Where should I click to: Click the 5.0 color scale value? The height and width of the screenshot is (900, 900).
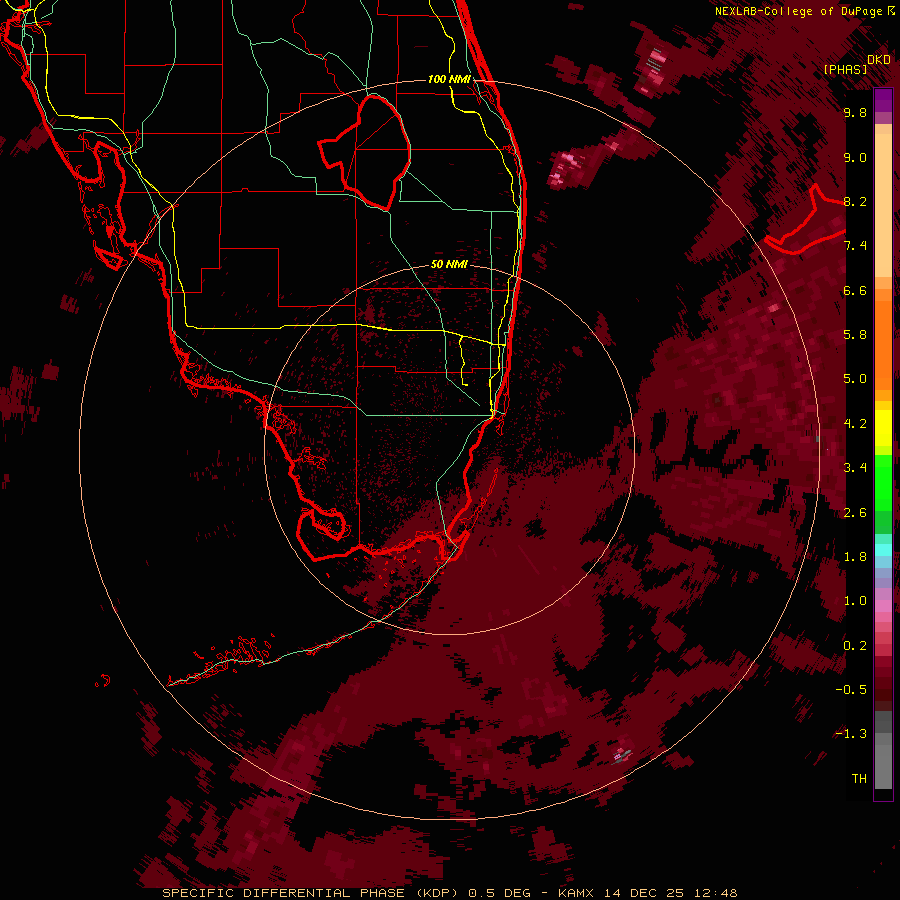(x=855, y=379)
